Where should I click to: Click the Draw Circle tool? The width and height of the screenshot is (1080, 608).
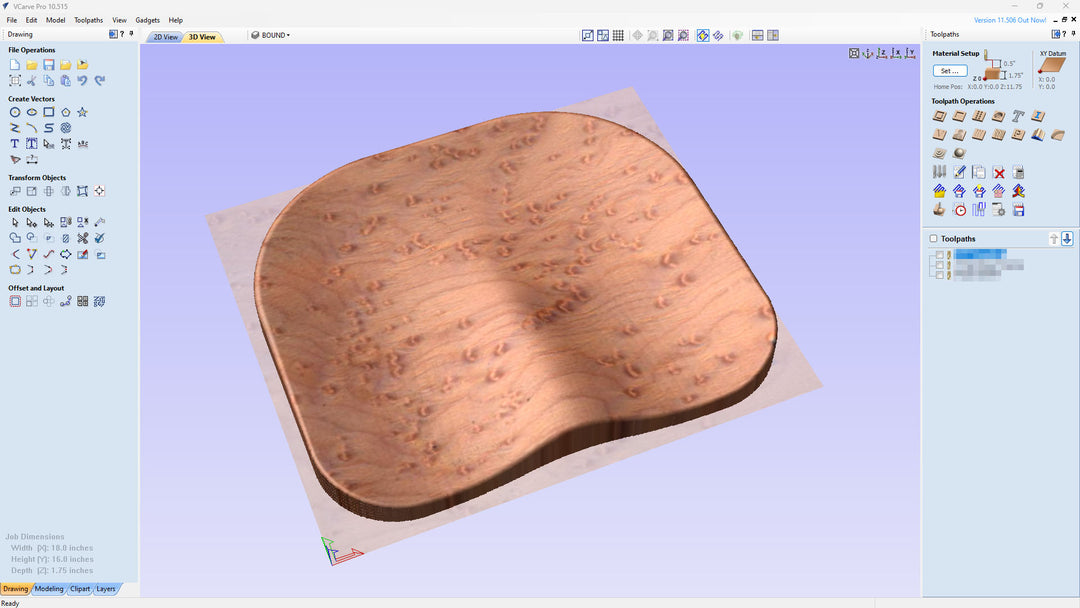(x=15, y=113)
